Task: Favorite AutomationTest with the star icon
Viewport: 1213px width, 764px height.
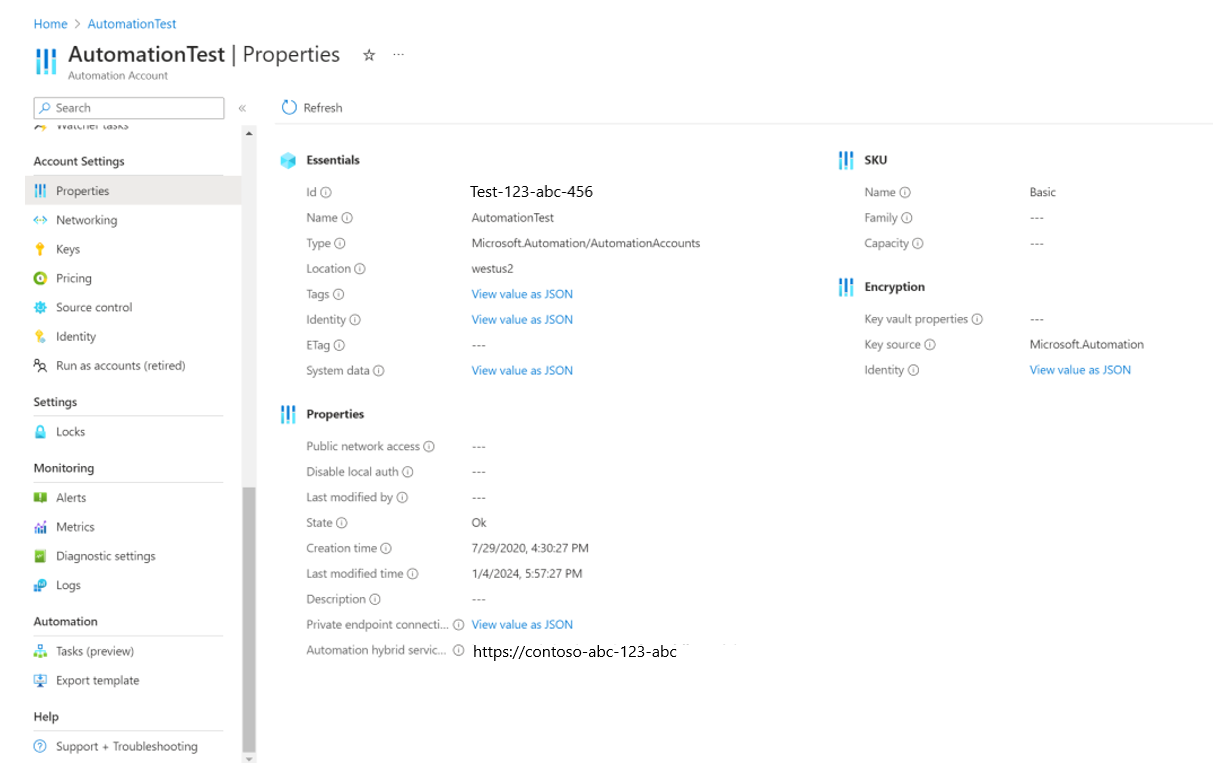Action: click(369, 55)
